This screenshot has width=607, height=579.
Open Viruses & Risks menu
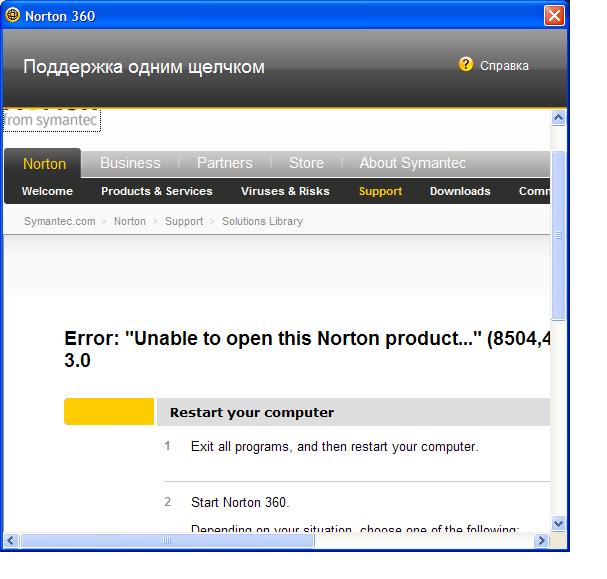coord(285,191)
